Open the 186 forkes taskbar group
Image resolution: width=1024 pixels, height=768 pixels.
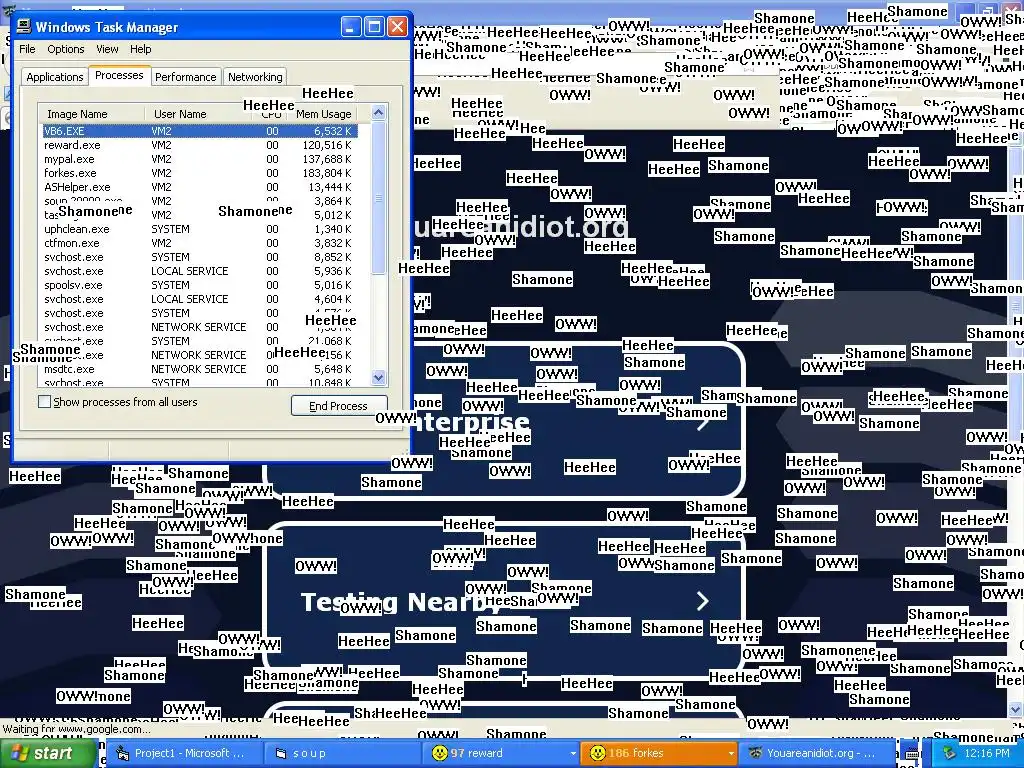click(659, 753)
